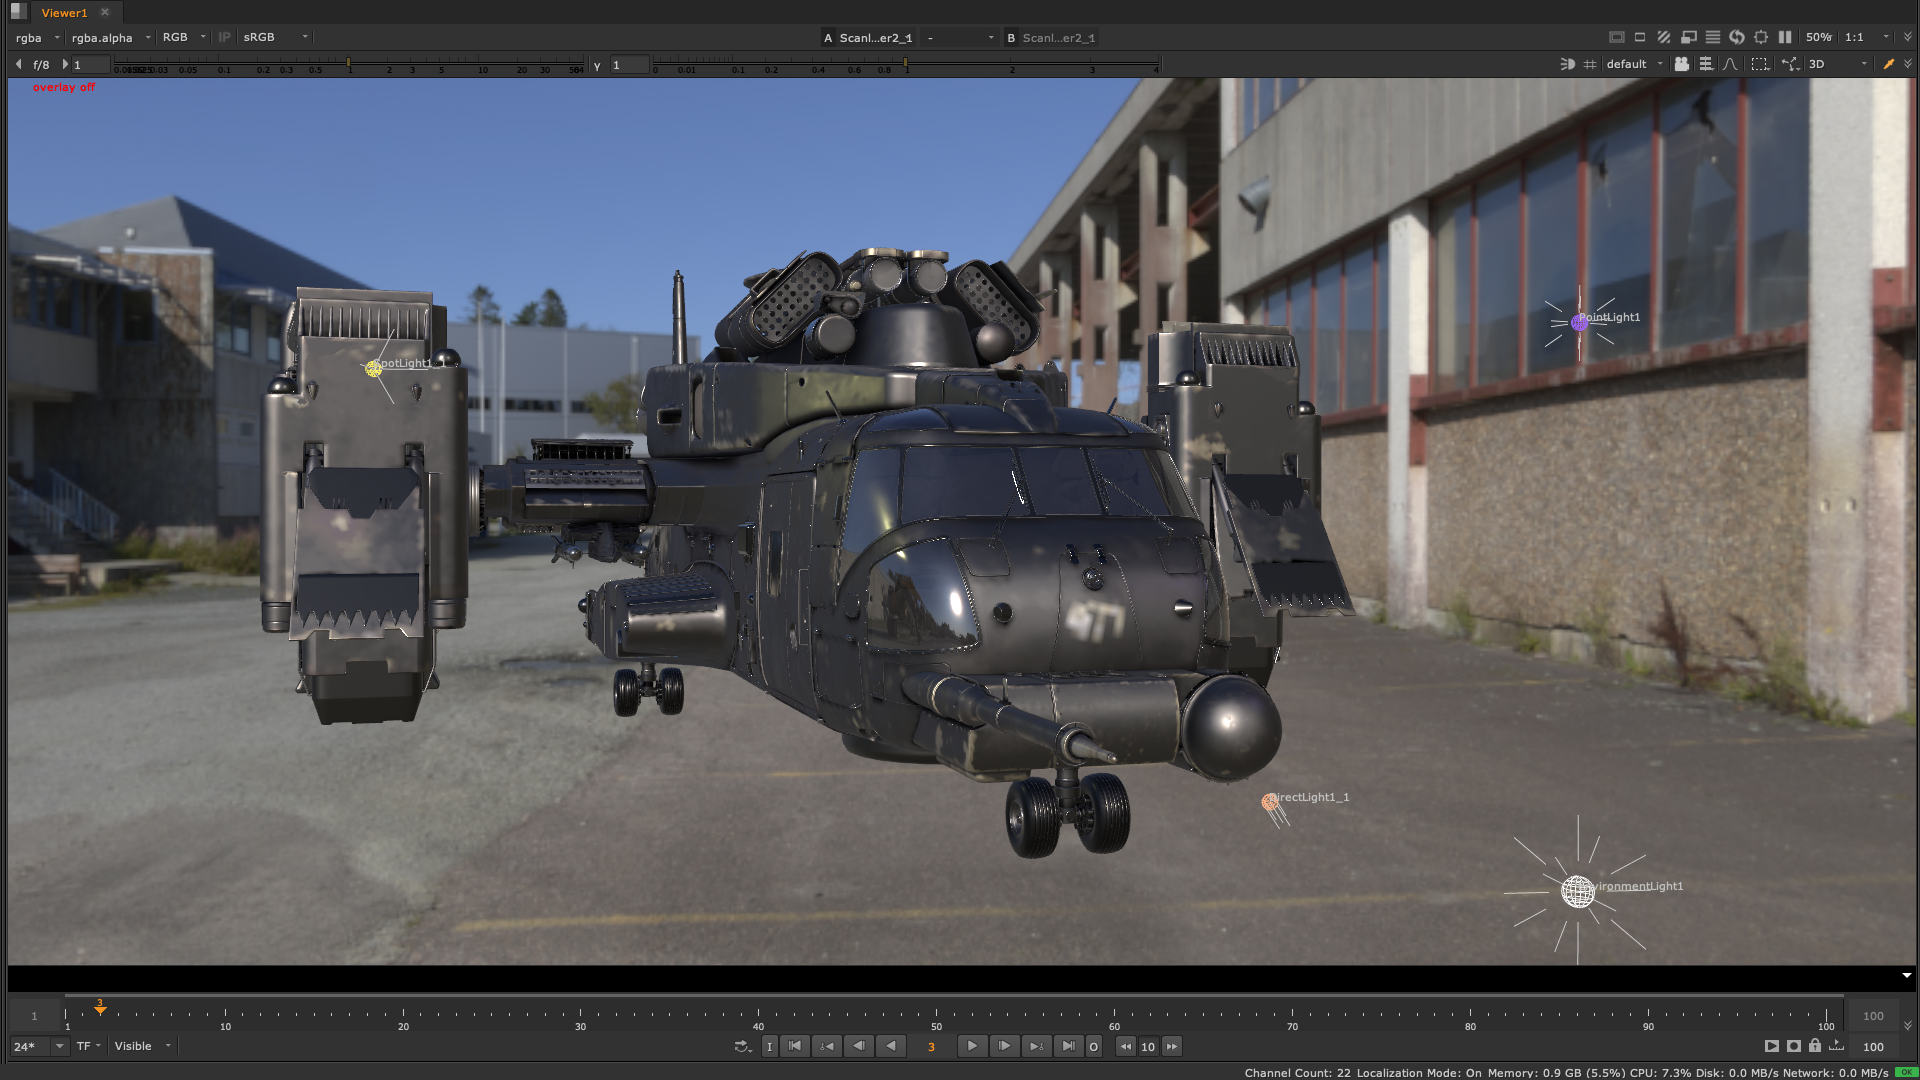1920x1080 pixels.
Task: Select the color sampler eyedropper icon
Action: [1888, 64]
